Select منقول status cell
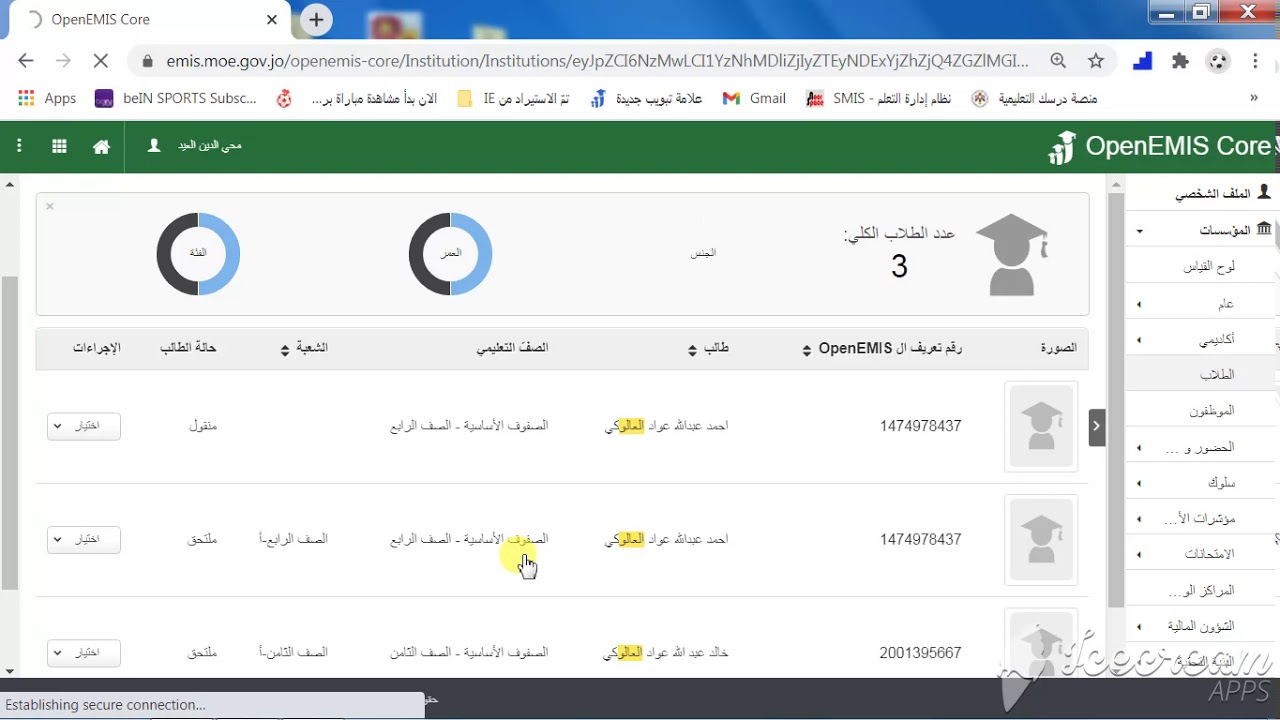 (x=203, y=426)
